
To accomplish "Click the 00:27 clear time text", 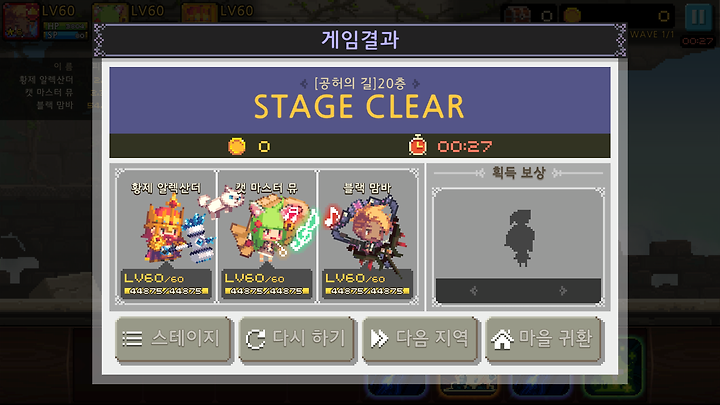I will 465,146.
